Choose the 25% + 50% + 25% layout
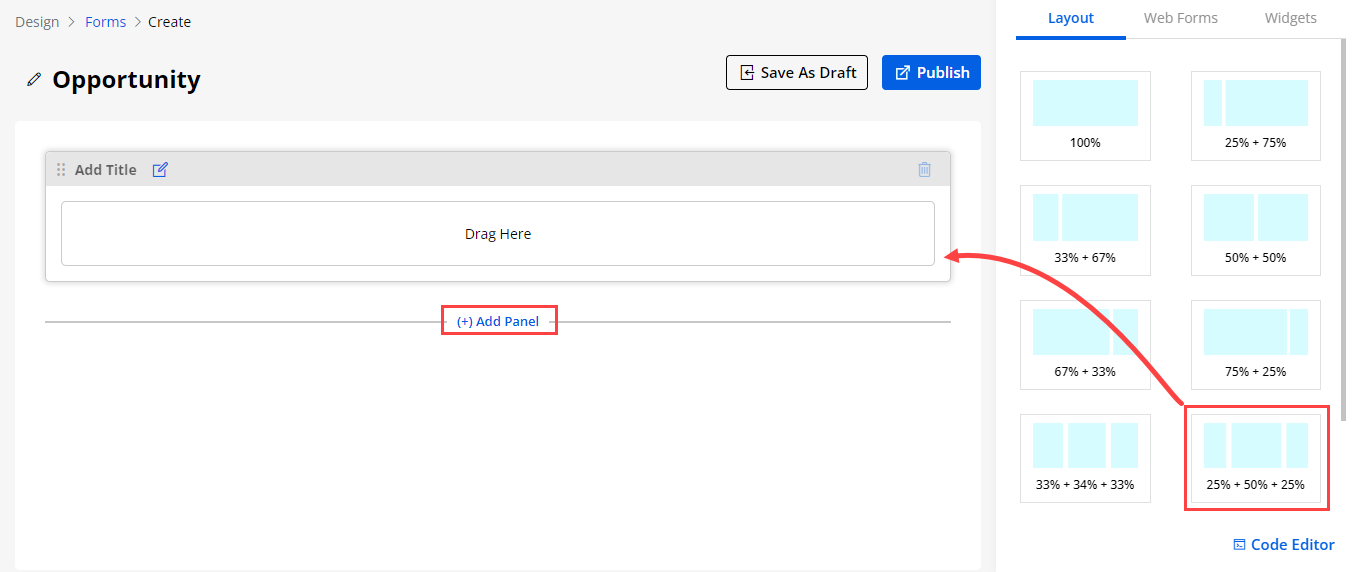The width and height of the screenshot is (1352, 572). [x=1255, y=458]
